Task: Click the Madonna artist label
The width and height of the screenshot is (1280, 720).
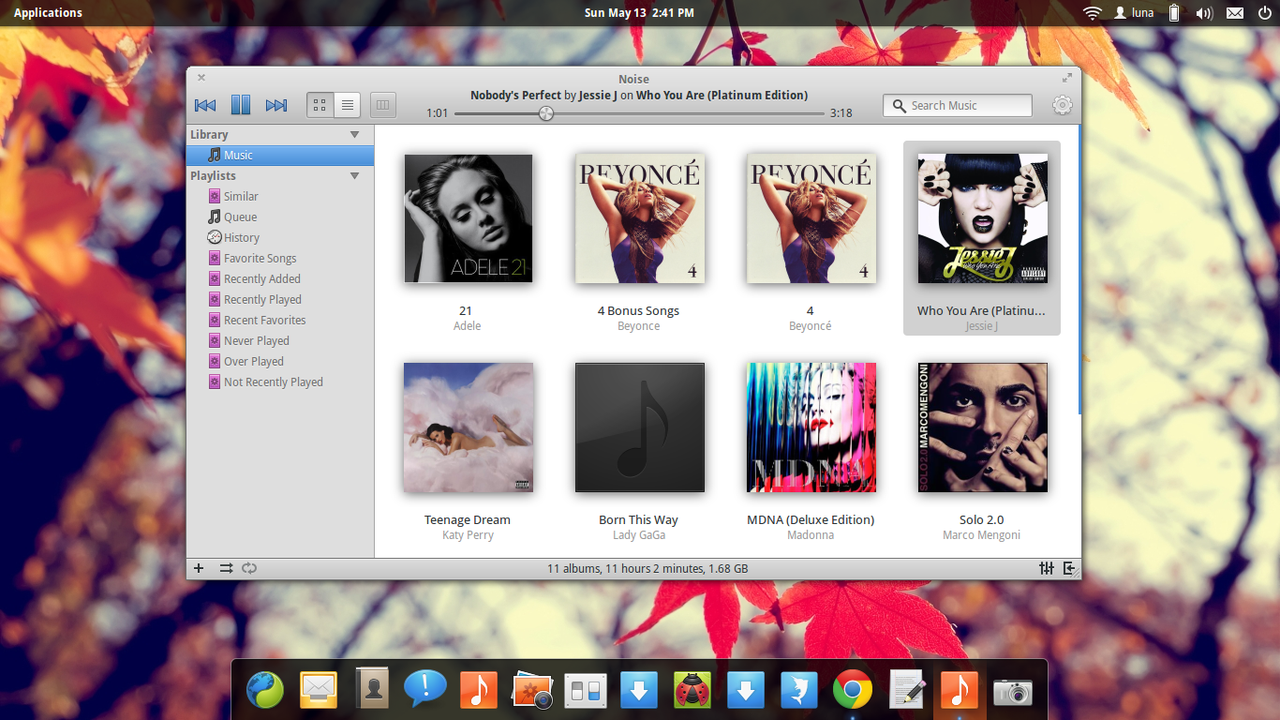Action: (810, 535)
